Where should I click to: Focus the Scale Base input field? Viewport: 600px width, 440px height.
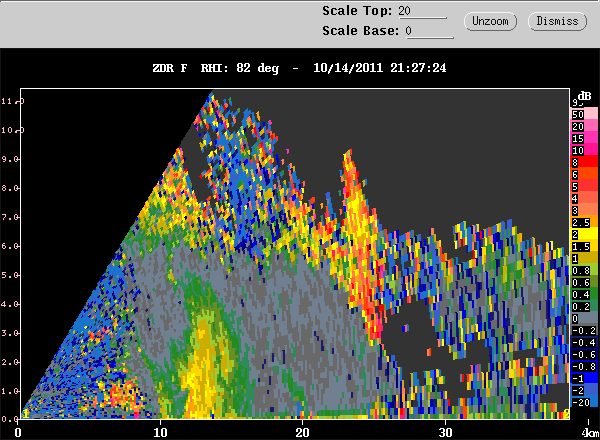pyautogui.click(x=429, y=31)
